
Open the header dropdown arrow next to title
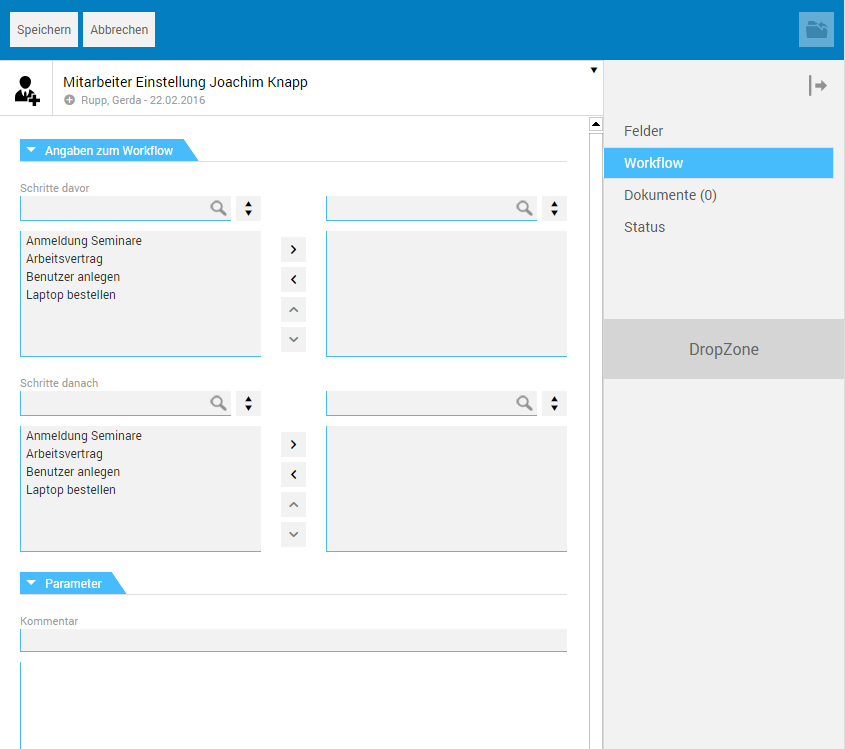(594, 70)
